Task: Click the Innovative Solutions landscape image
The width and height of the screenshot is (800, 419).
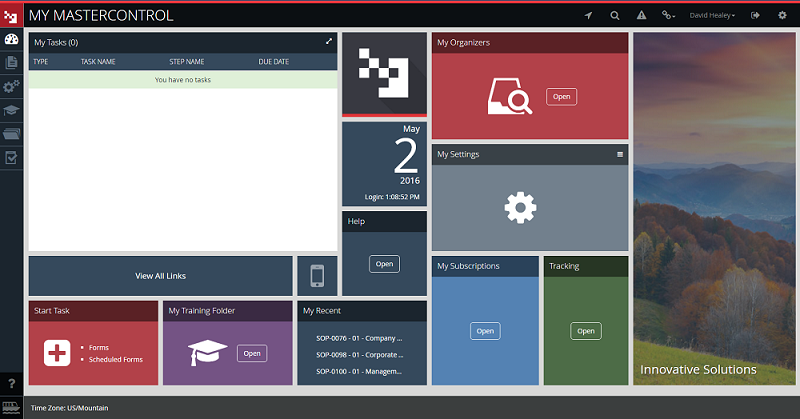Action: (x=714, y=209)
